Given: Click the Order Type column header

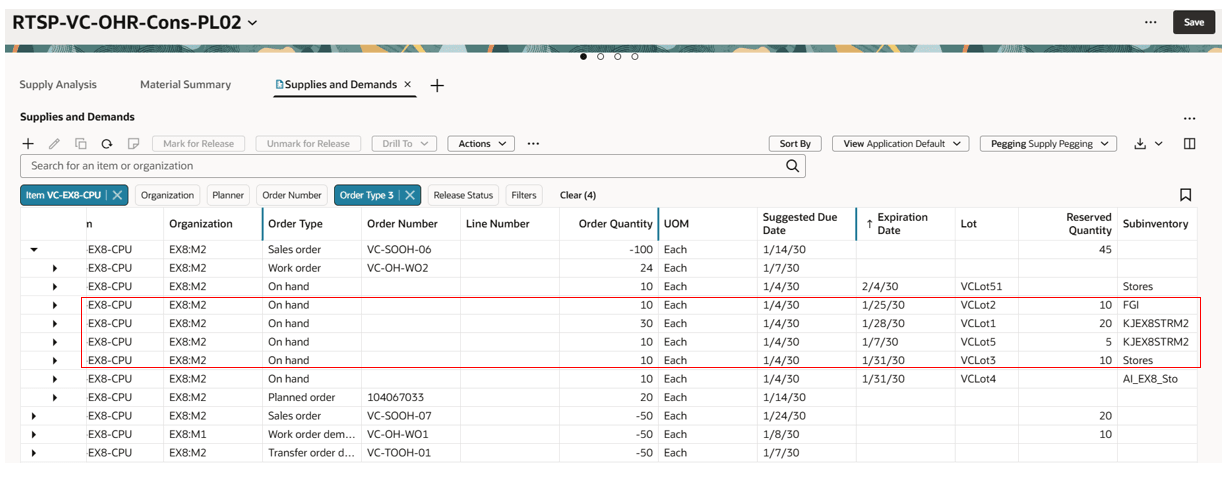Looking at the screenshot, I should point(311,224).
